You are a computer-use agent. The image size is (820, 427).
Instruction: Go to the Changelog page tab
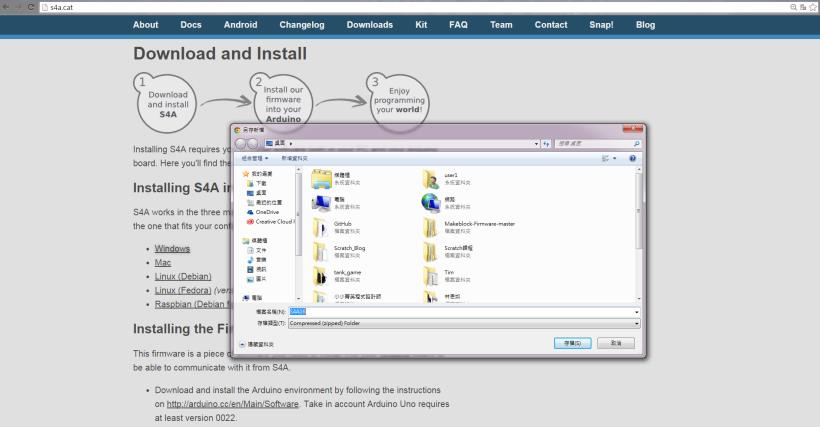pyautogui.click(x=302, y=25)
